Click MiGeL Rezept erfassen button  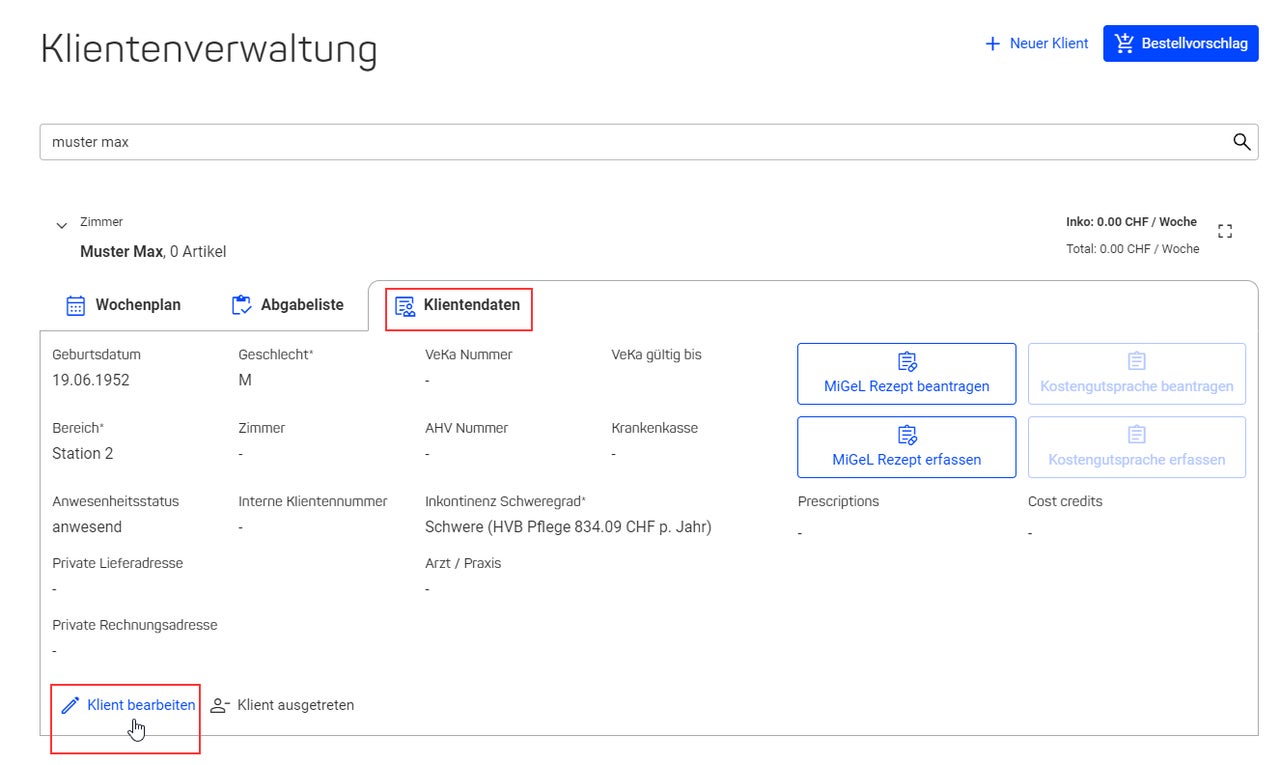tap(906, 448)
